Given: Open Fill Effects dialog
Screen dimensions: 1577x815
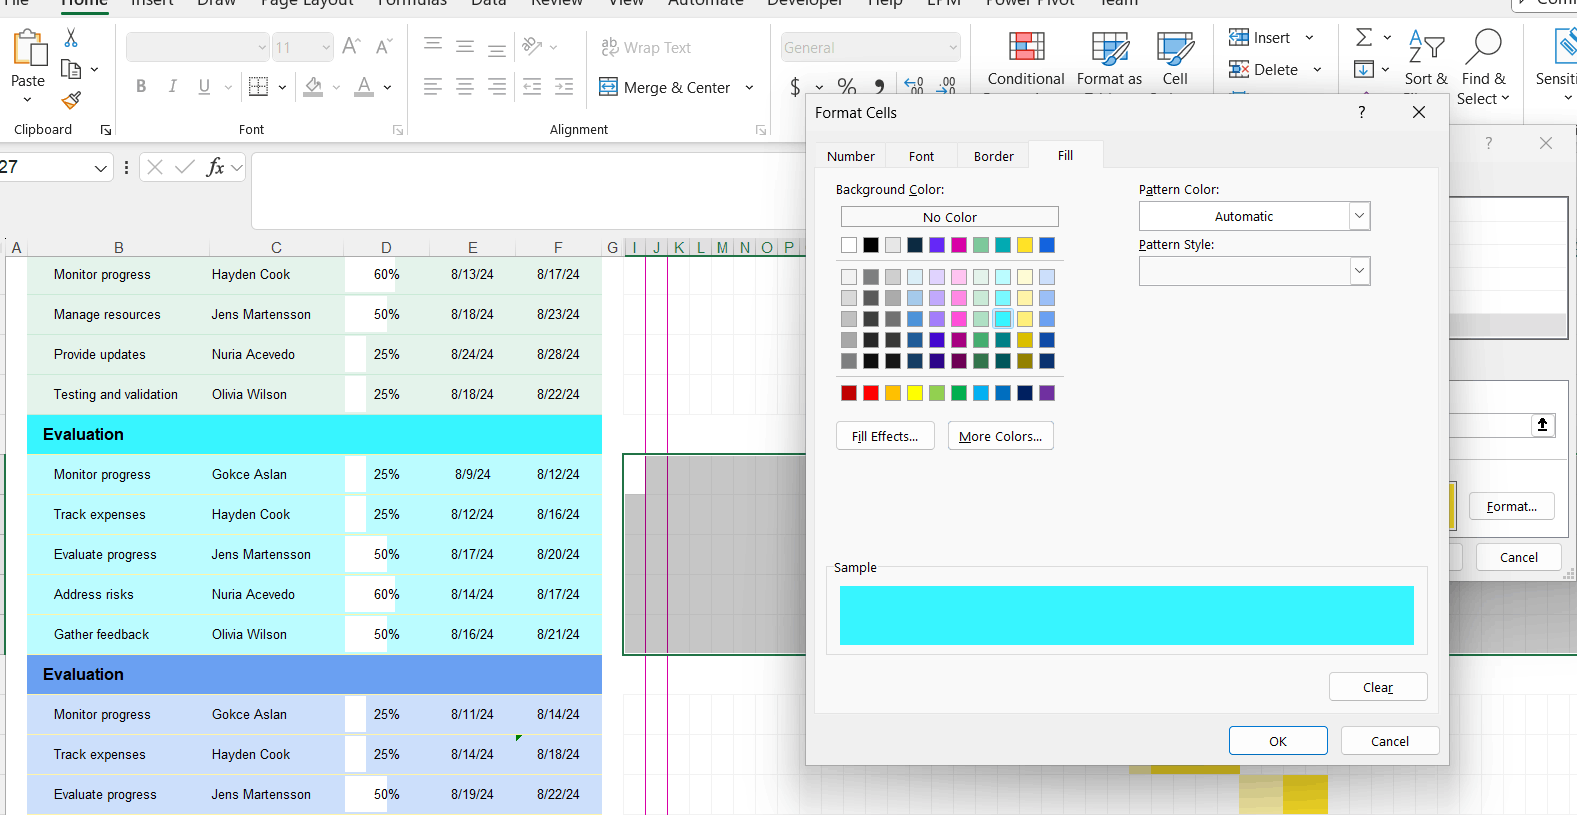Looking at the screenshot, I should pyautogui.click(x=885, y=436).
